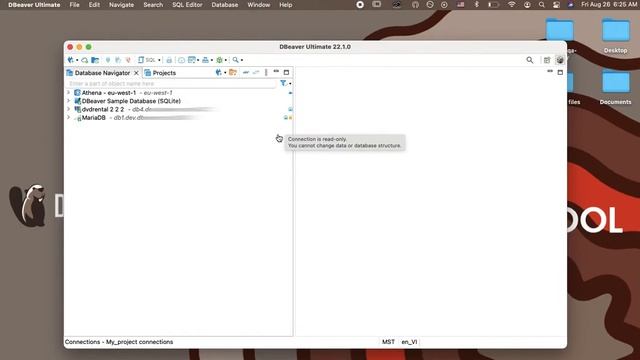Click the lock transaction mode toolbar icon
640x360 pixels.
click(169, 60)
